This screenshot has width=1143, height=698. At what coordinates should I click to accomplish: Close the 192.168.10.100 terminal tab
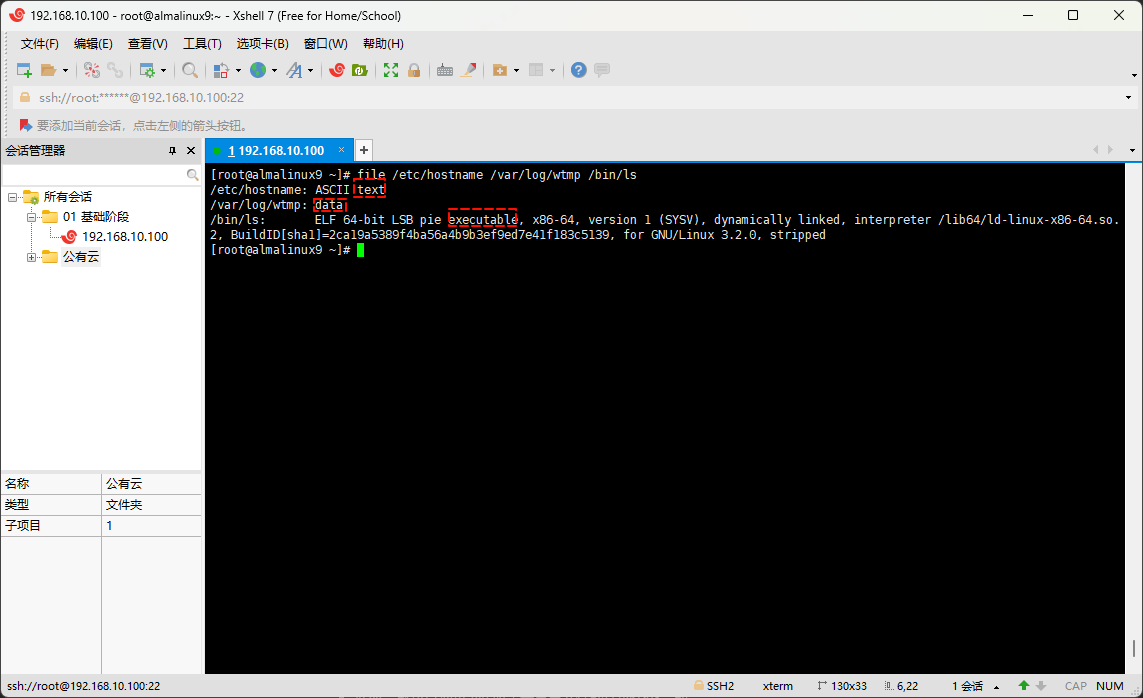tap(341, 150)
